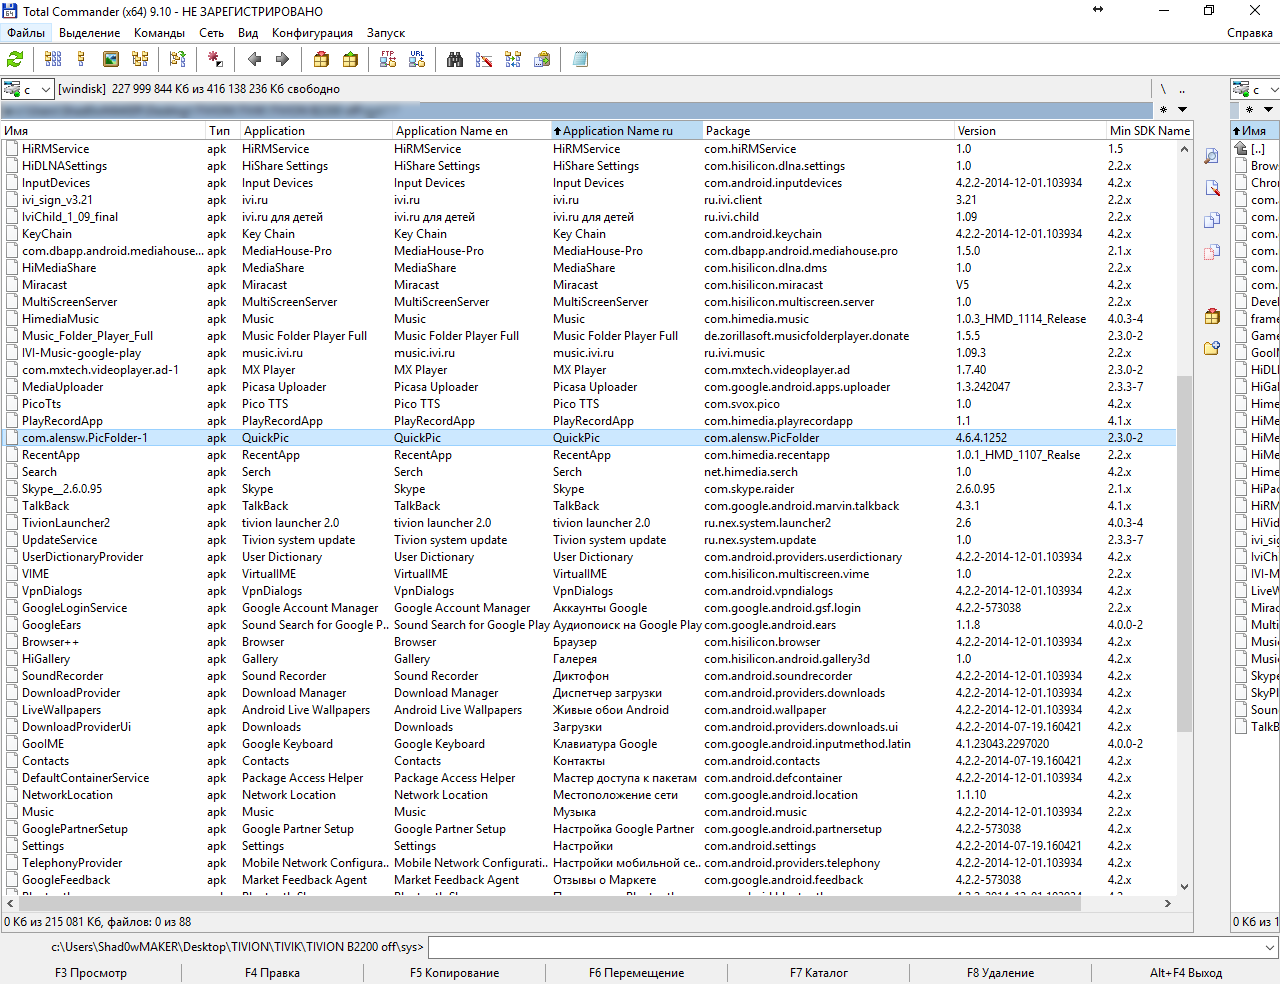
Task: Open the right panel directory history arrow
Action: (1269, 110)
